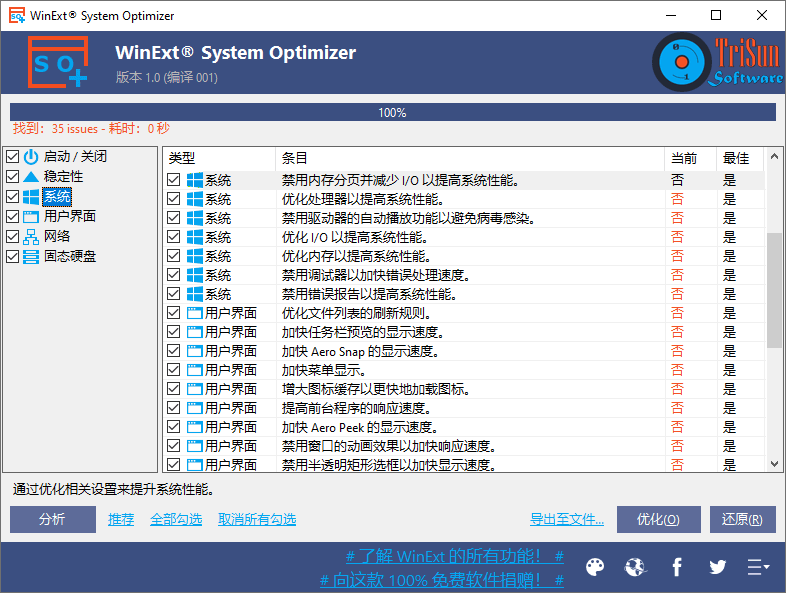Select the 加快 Aero Peek 的显示速度 row text

click(x=359, y=427)
